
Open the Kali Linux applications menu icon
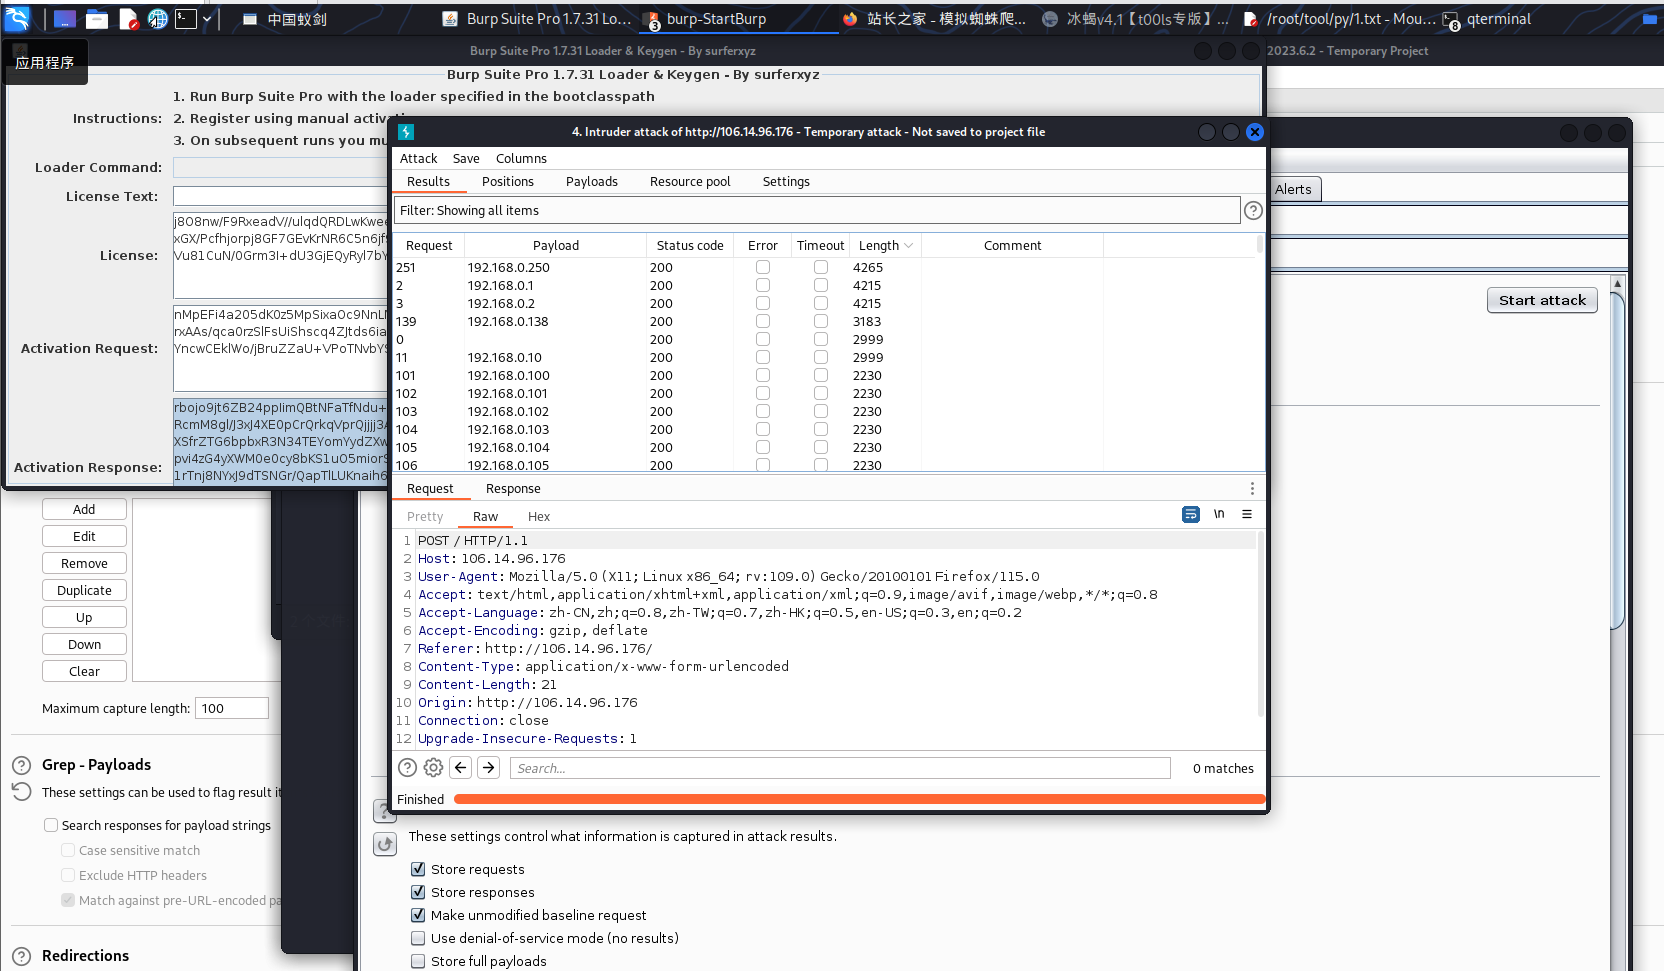coord(17,18)
